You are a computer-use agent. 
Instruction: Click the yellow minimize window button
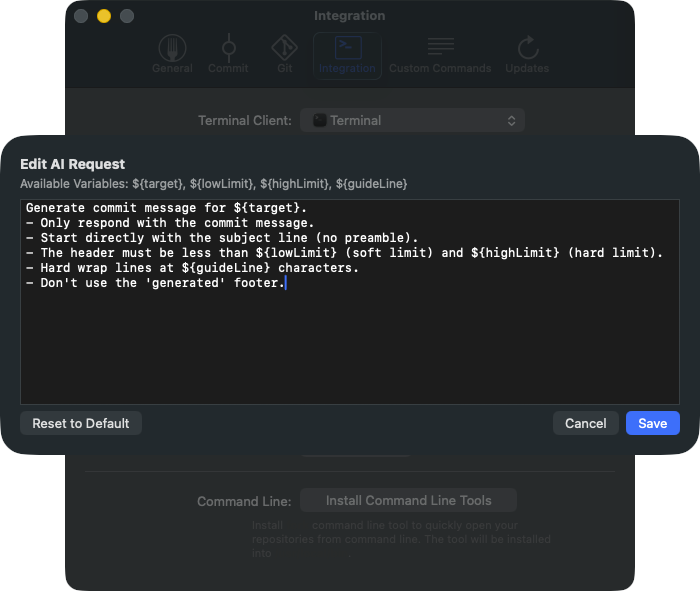103,16
